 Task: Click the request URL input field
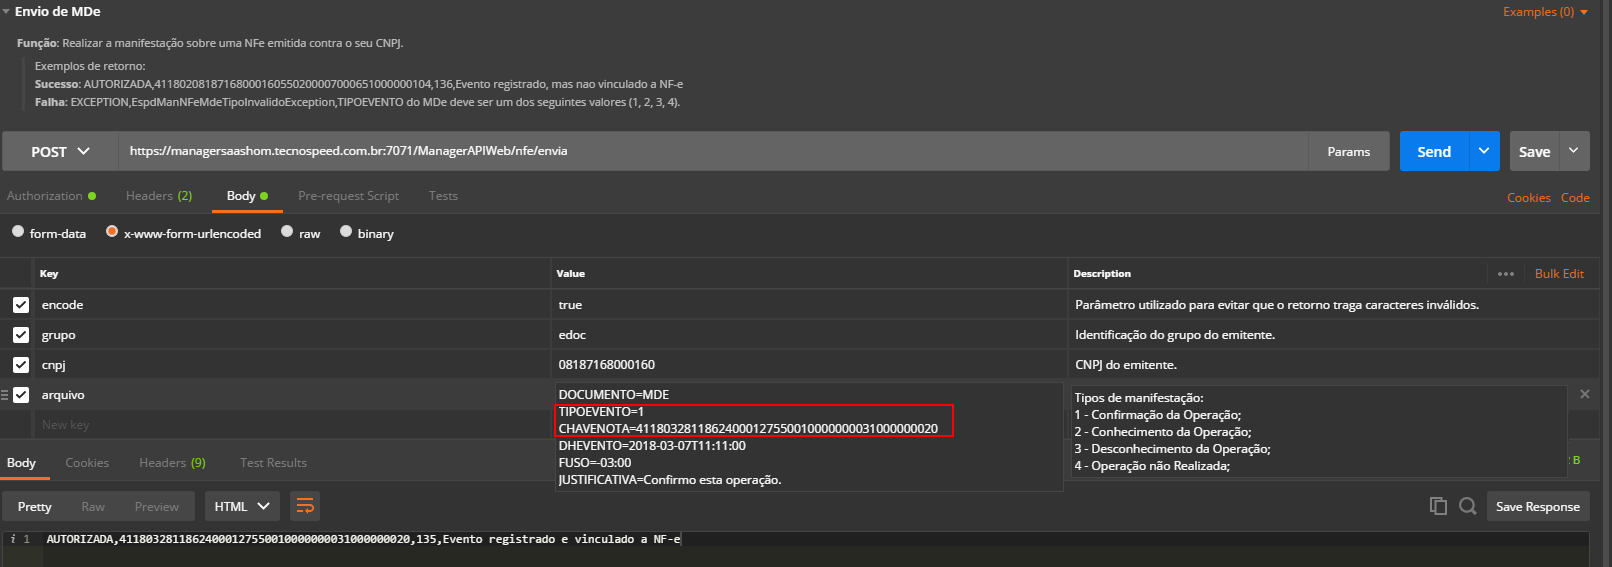pyautogui.click(x=712, y=151)
